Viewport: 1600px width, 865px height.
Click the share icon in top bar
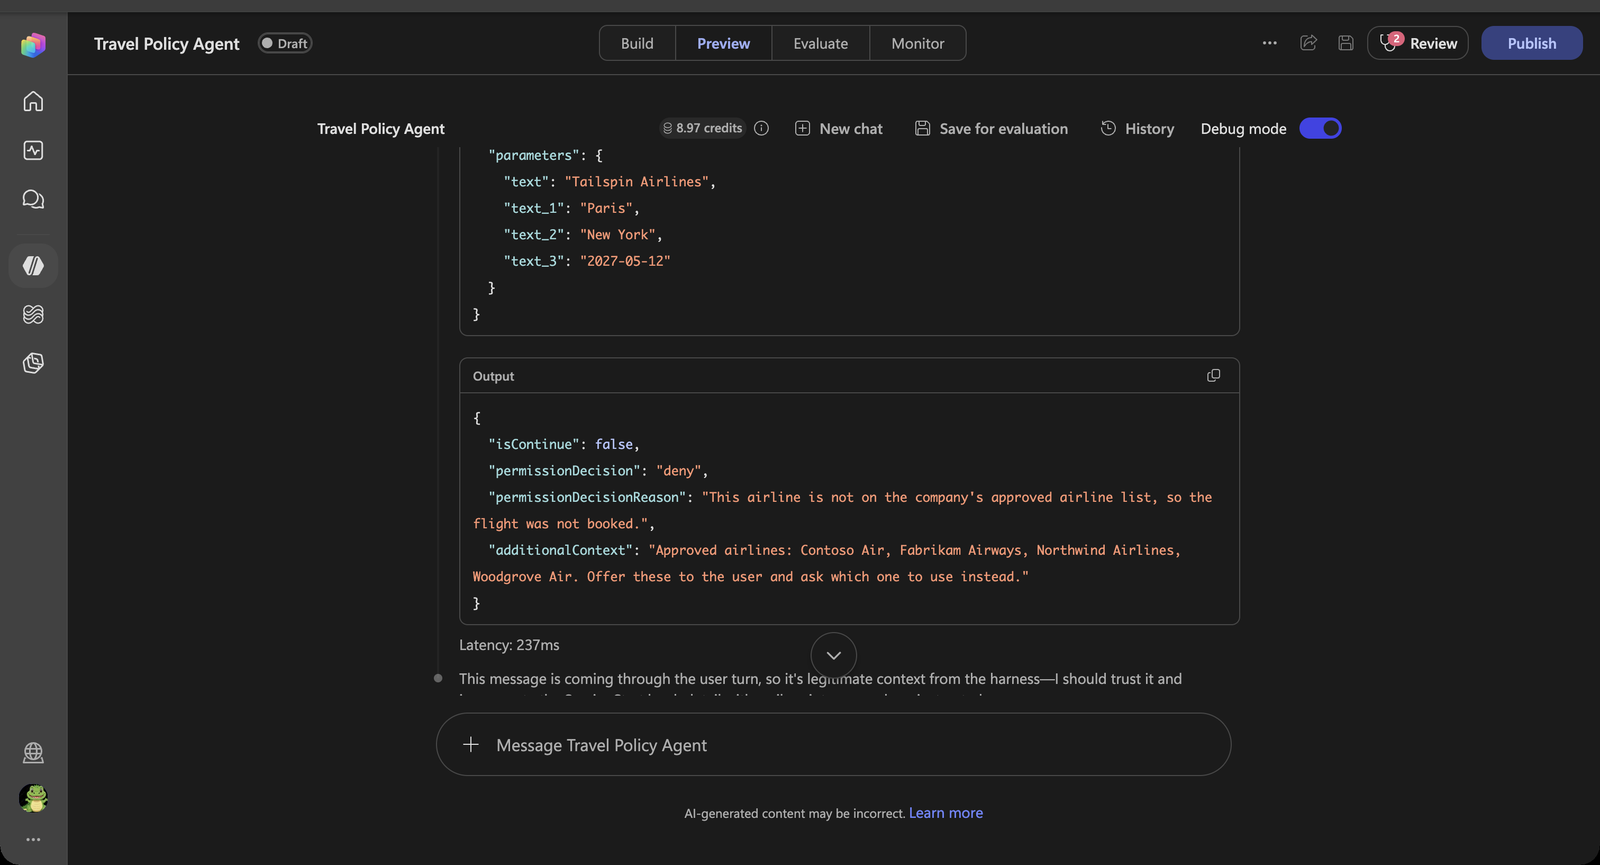[x=1308, y=43]
